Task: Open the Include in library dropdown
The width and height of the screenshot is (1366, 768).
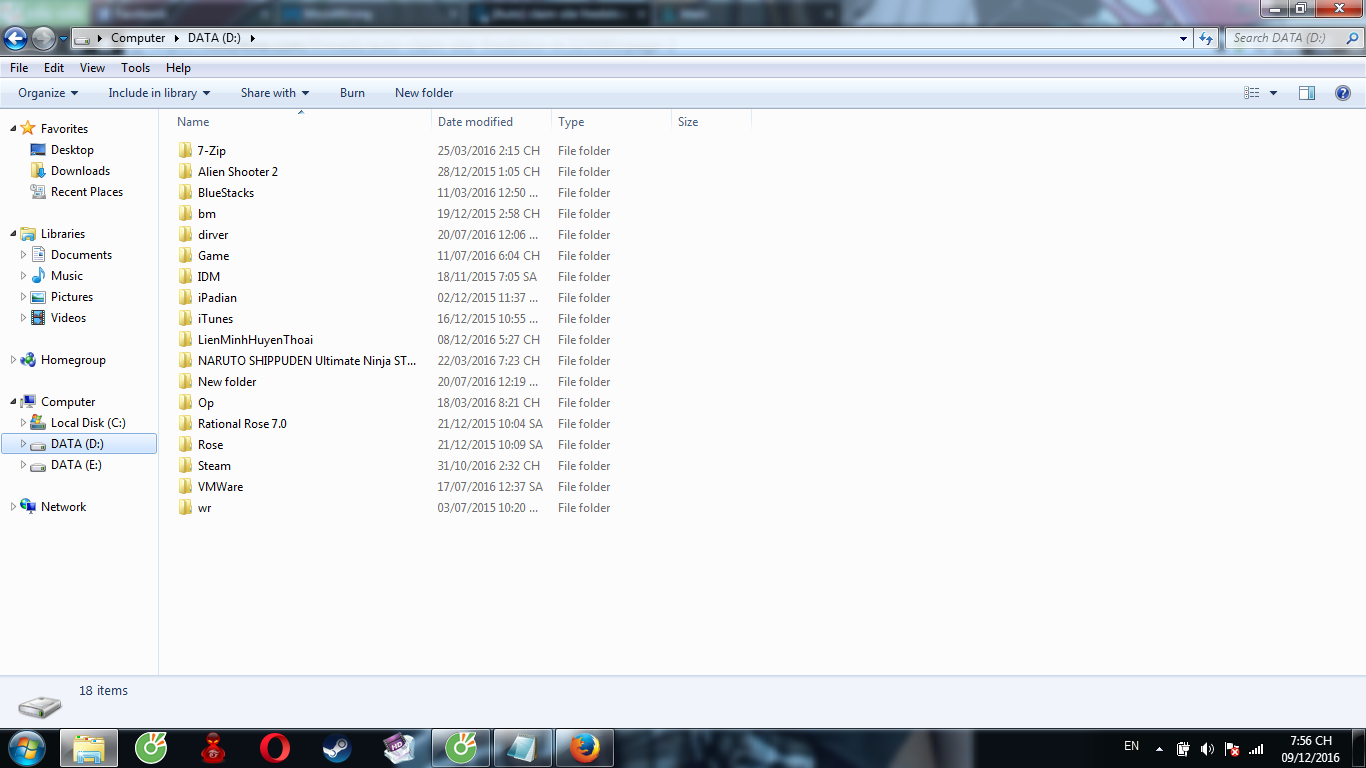Action: [159, 93]
